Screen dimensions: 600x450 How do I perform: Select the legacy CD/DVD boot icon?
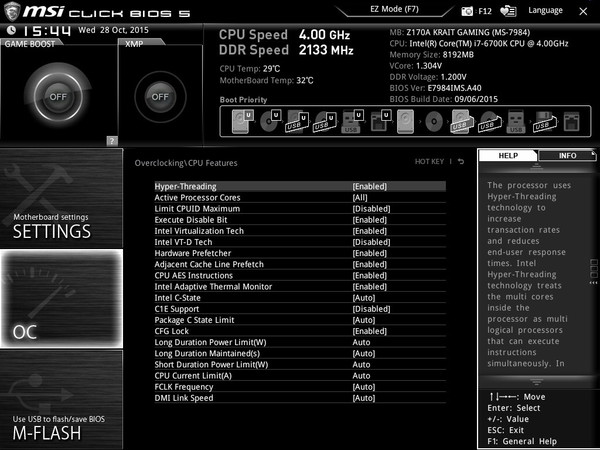click(x=434, y=121)
